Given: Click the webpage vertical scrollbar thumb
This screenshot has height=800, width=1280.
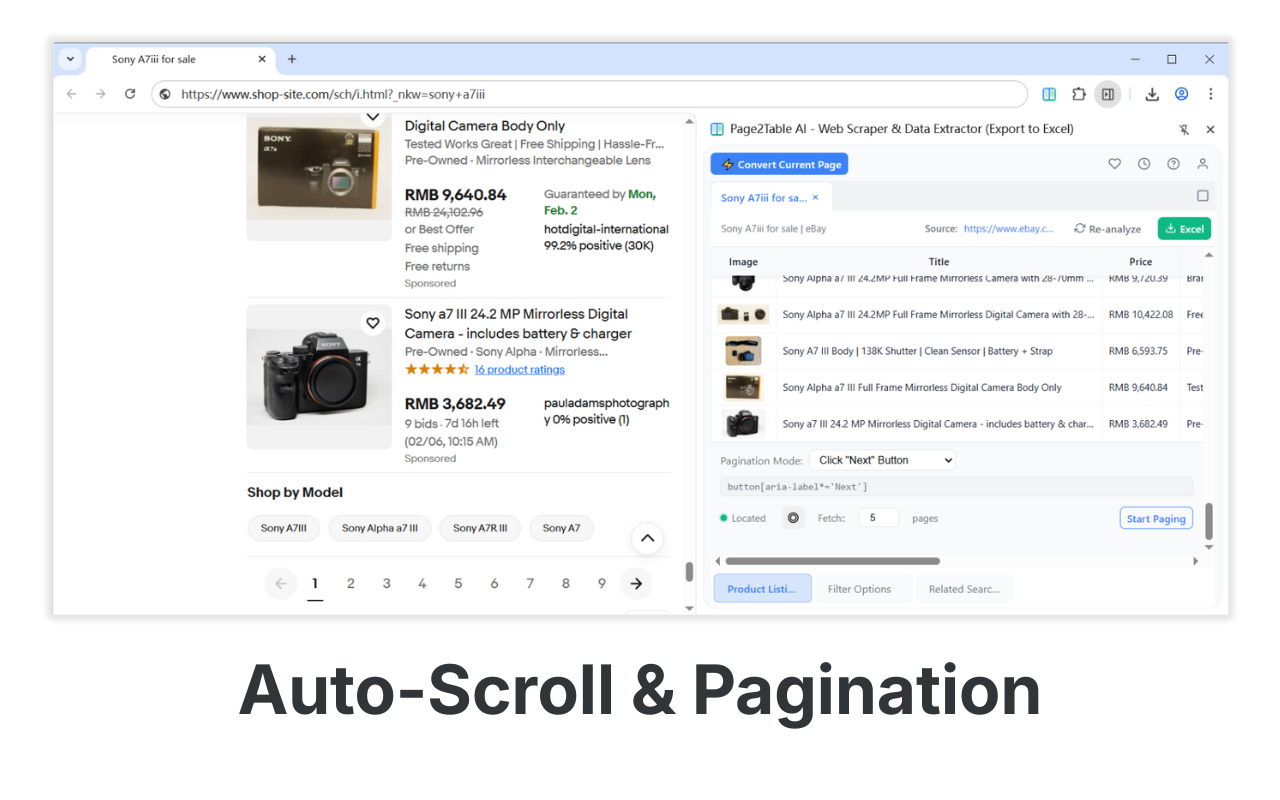Looking at the screenshot, I should click(689, 572).
